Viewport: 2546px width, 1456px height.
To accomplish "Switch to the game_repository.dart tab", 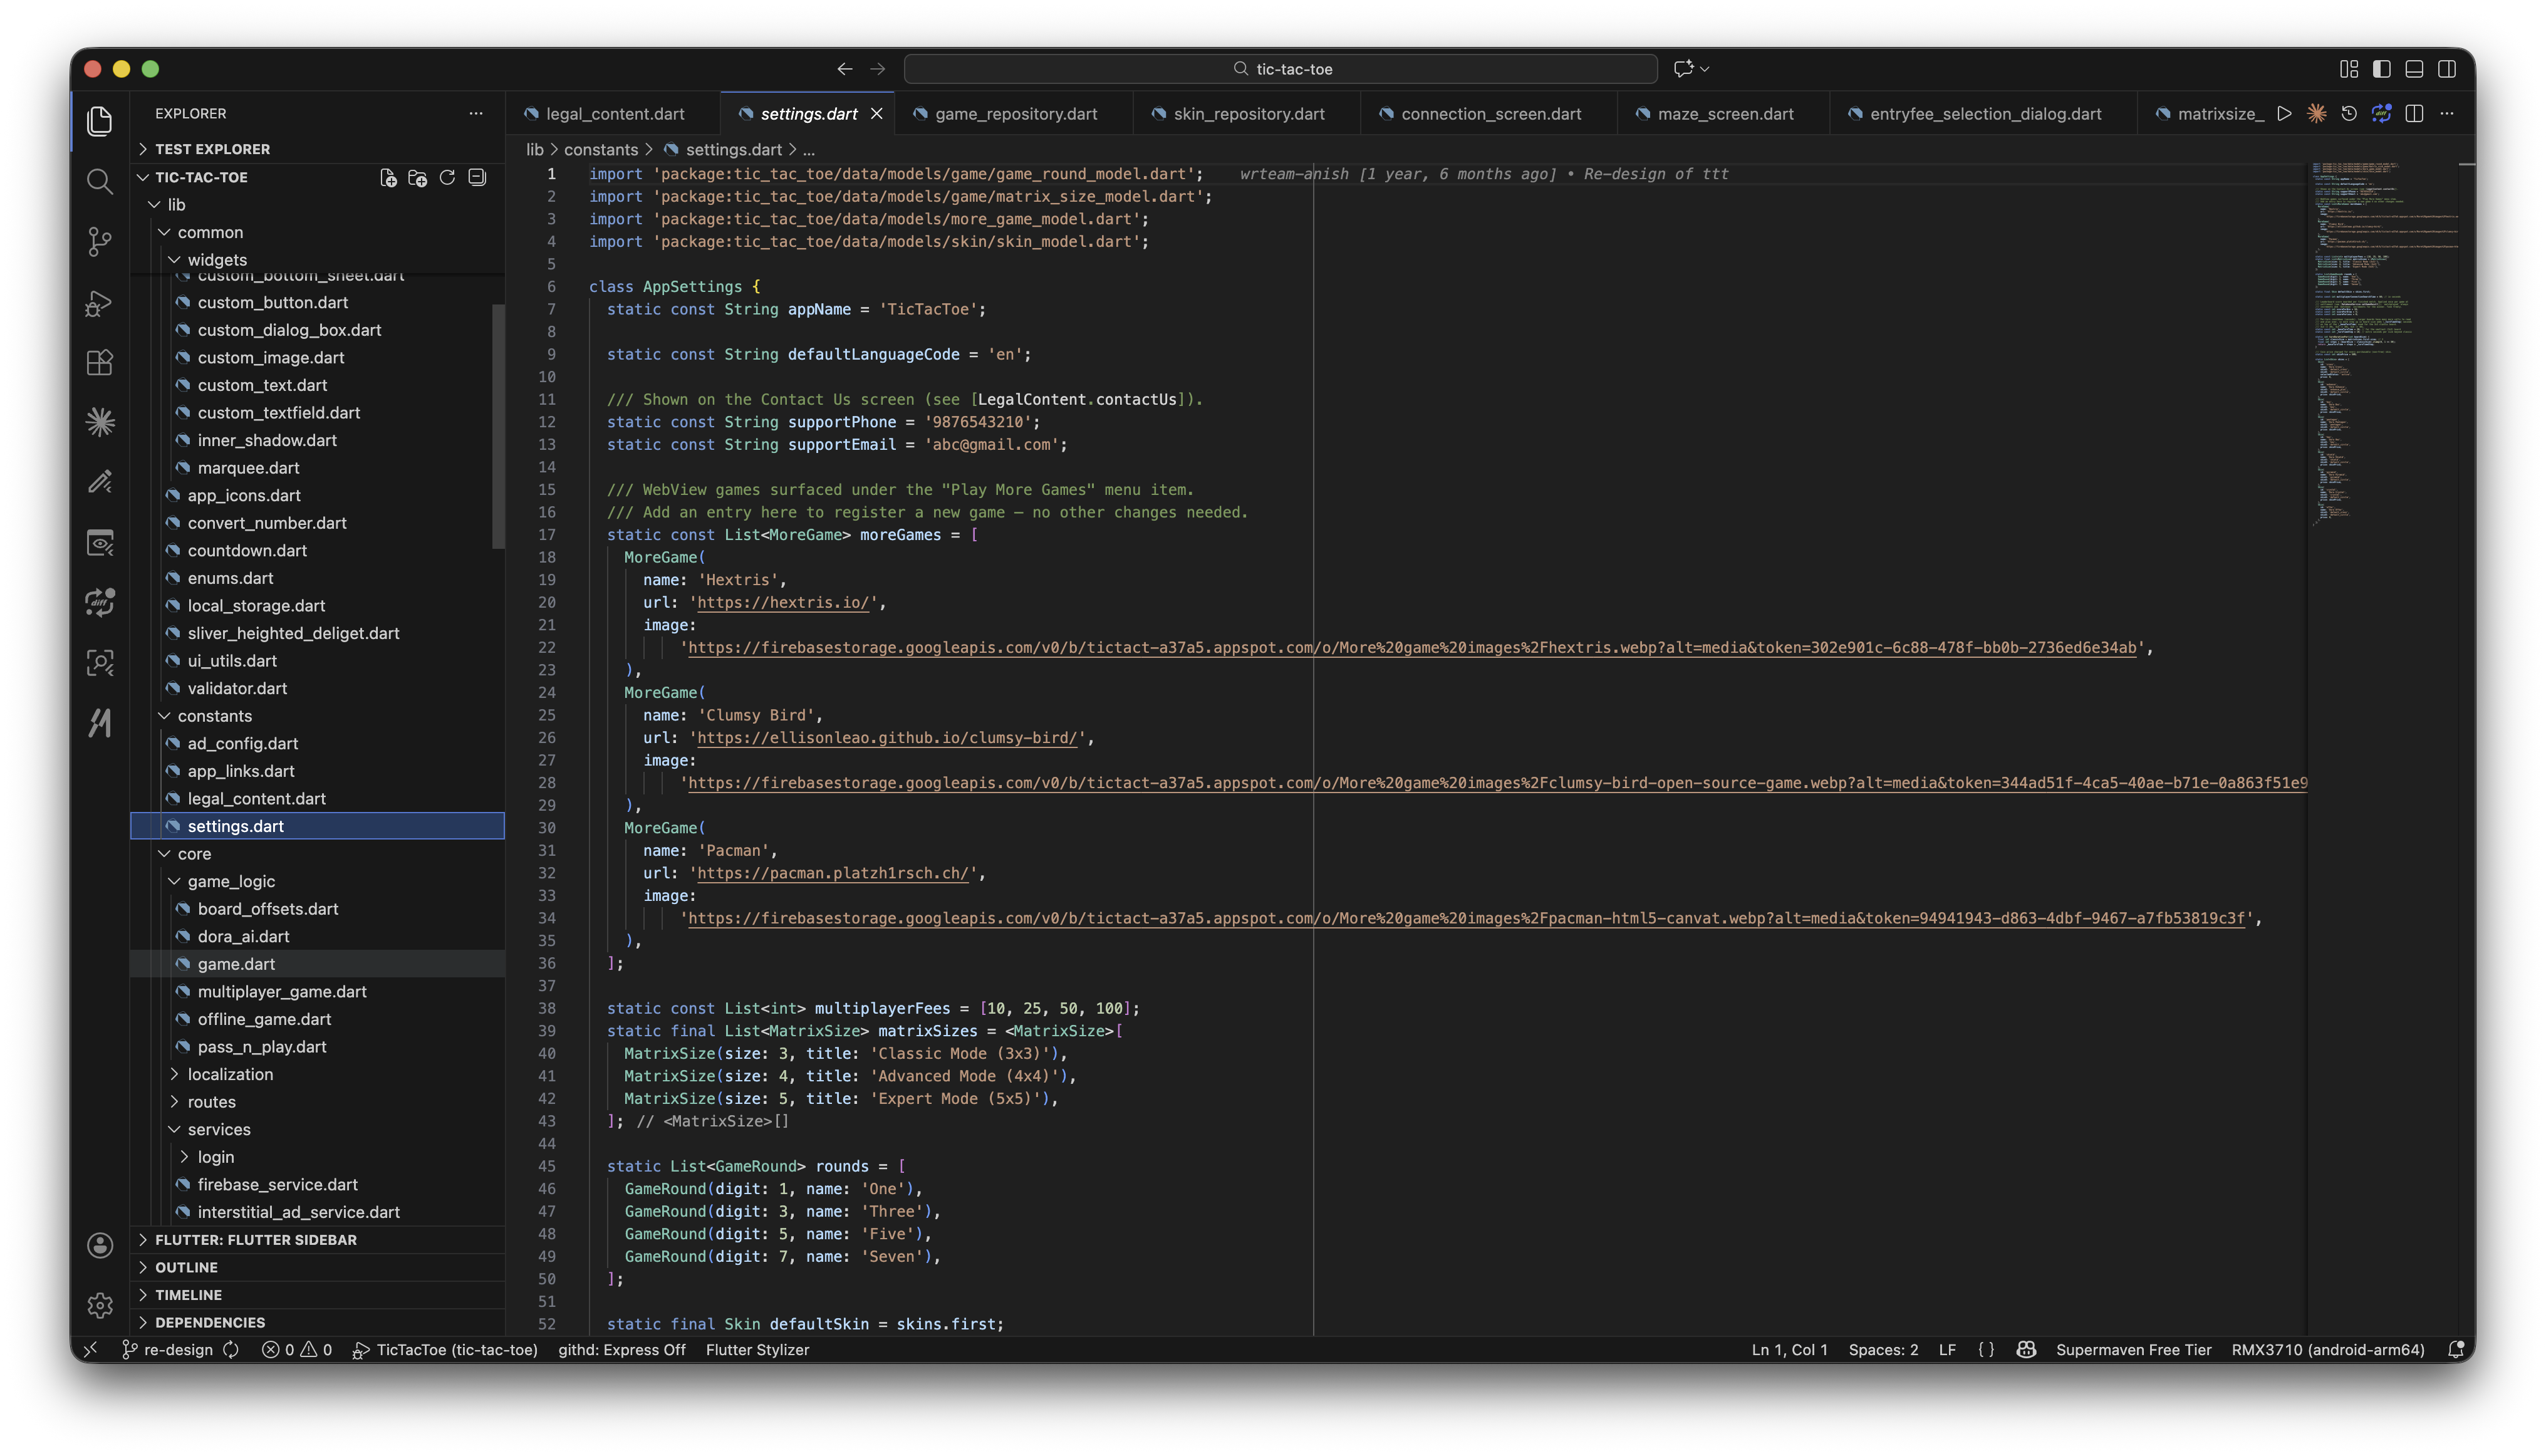I will 1014,114.
